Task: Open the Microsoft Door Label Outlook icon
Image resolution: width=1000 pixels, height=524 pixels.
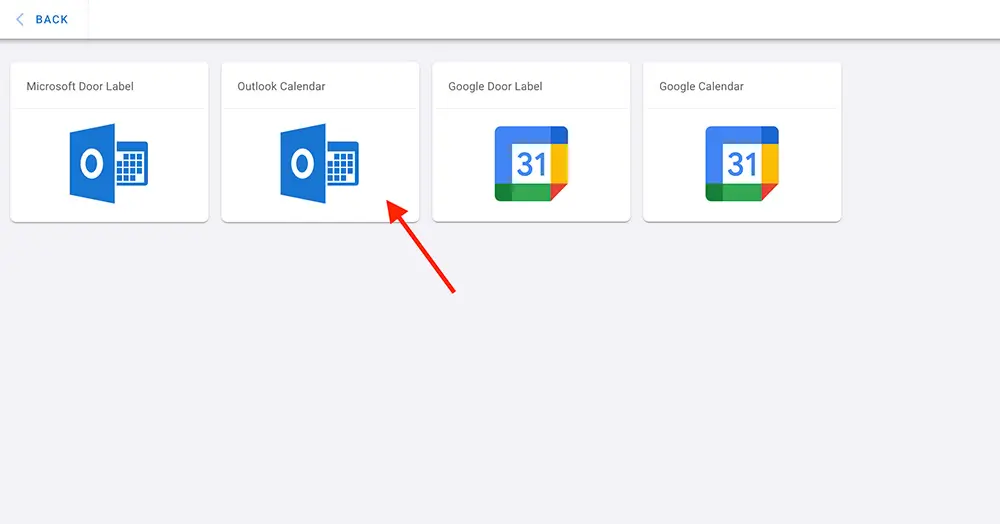Action: (109, 163)
